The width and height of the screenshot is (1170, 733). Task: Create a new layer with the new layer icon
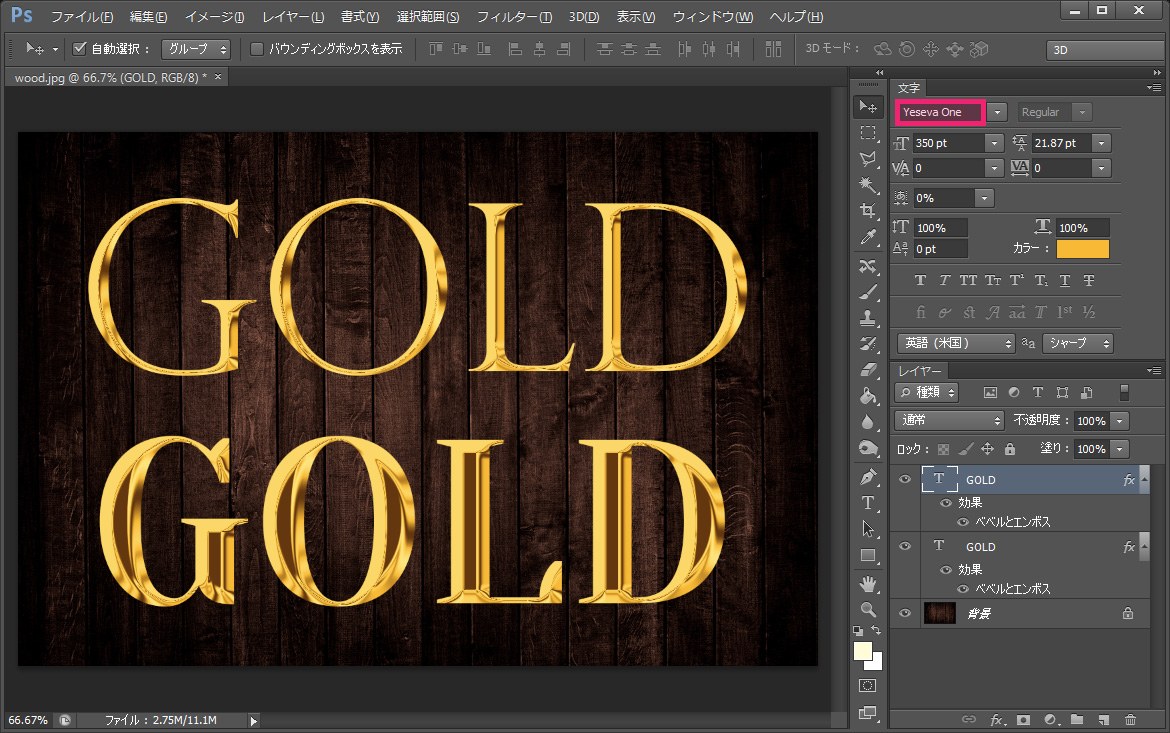pos(1103,719)
